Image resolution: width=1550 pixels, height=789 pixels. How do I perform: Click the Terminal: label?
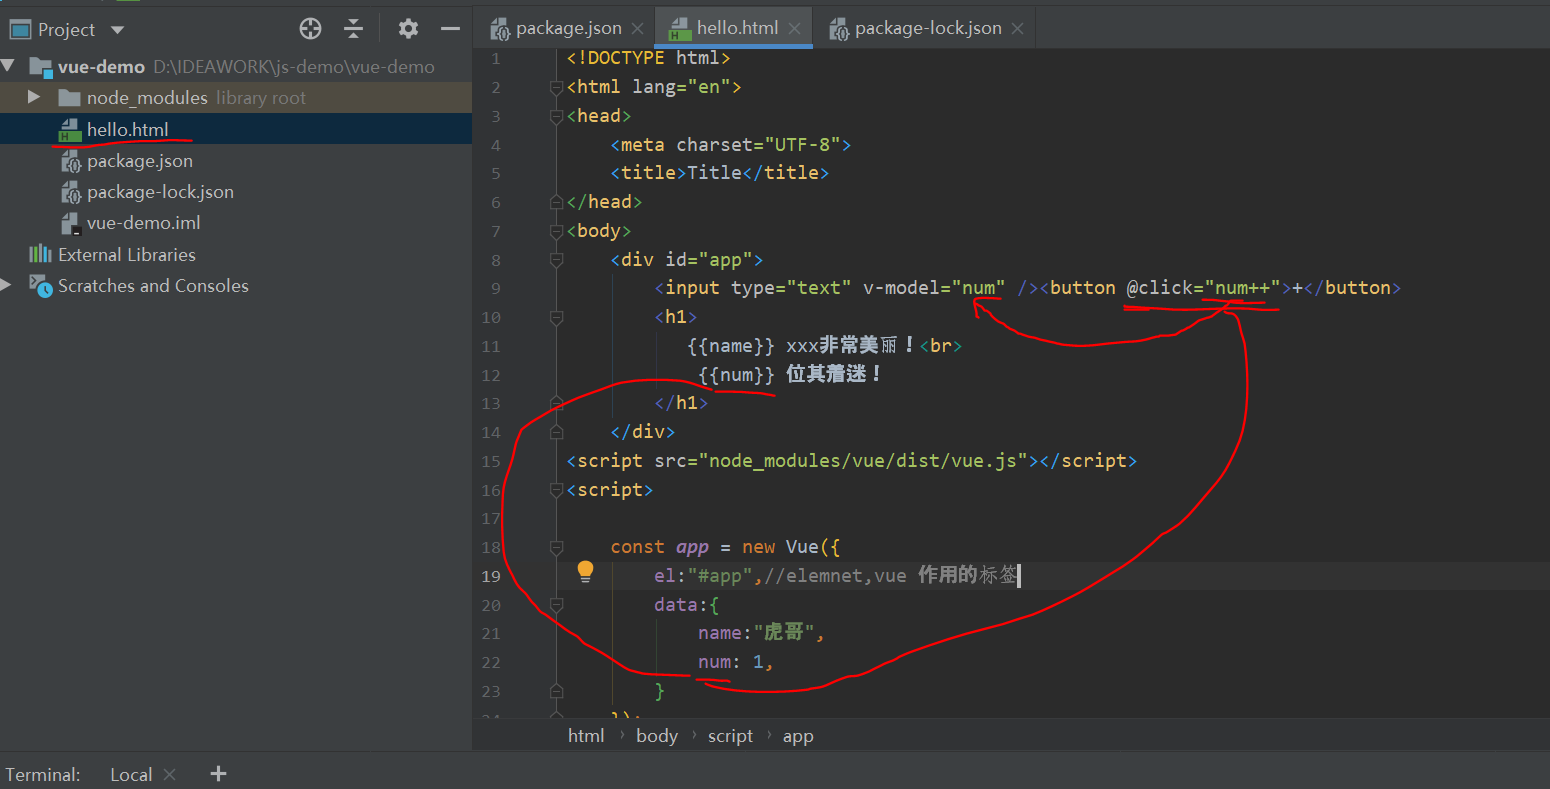(x=43, y=774)
